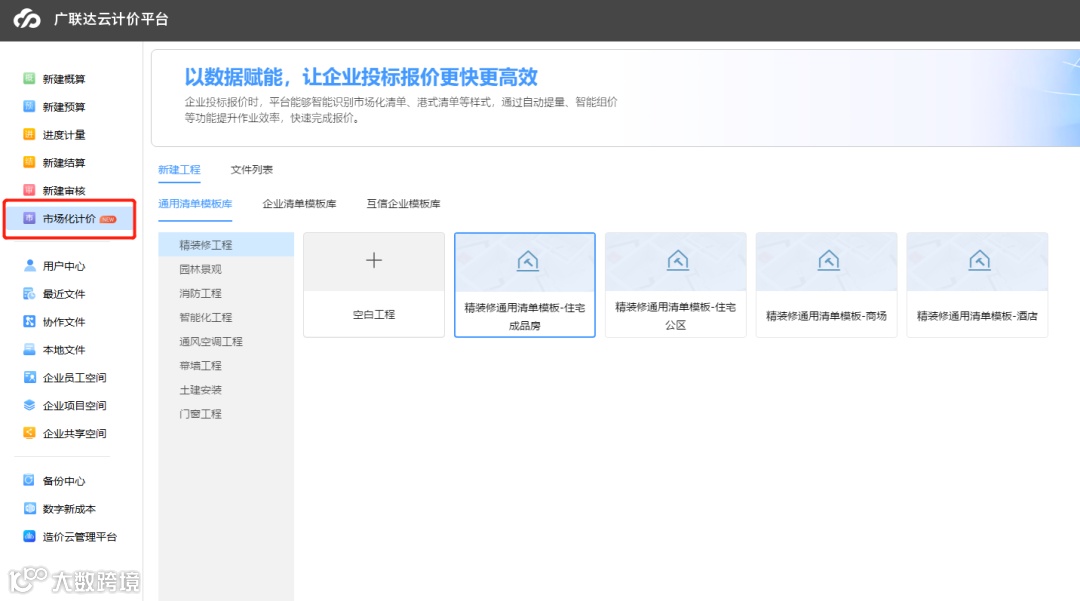Image resolution: width=1080 pixels, height=601 pixels.
Task: Switch to the 文件列表 tab
Action: click(x=251, y=169)
